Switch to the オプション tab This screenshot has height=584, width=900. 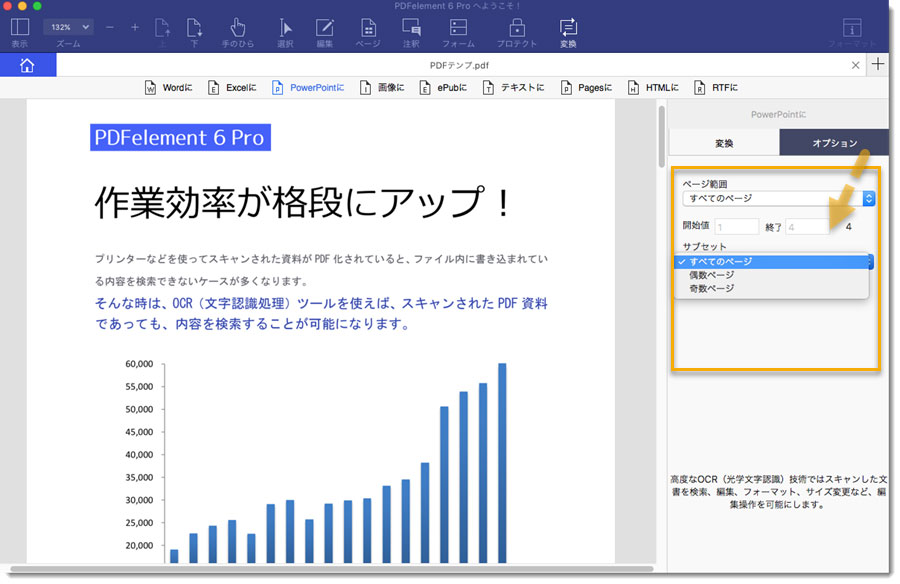click(833, 142)
